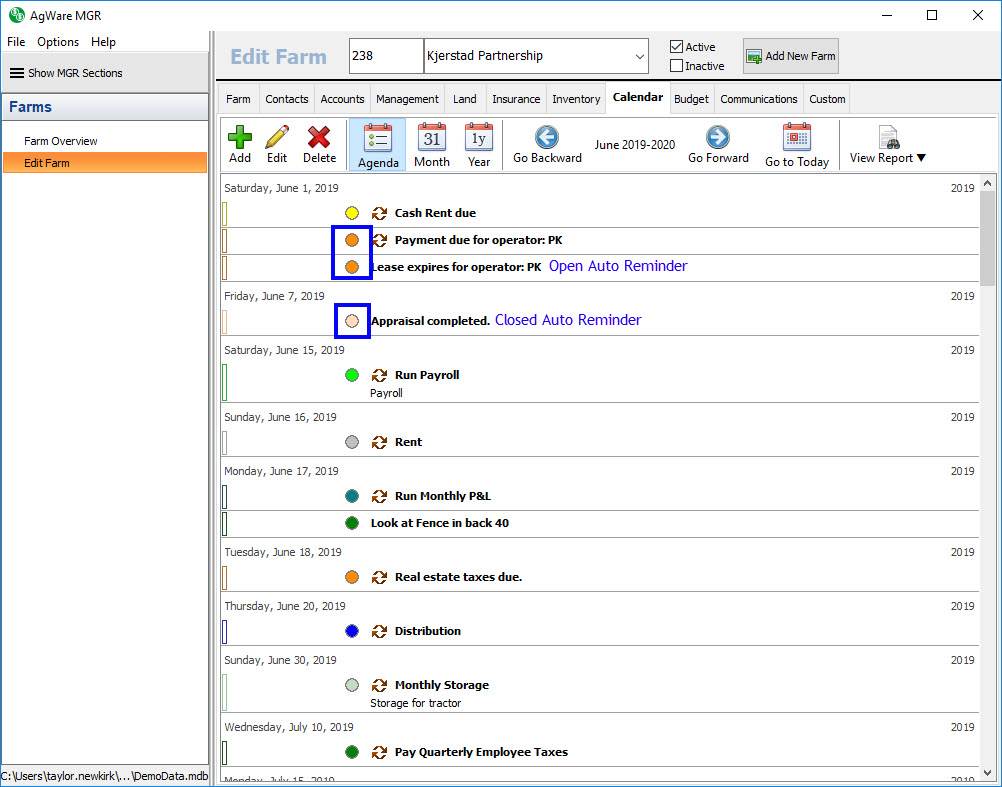
Task: Uncheck the Active checkbox
Action: pyautogui.click(x=677, y=47)
